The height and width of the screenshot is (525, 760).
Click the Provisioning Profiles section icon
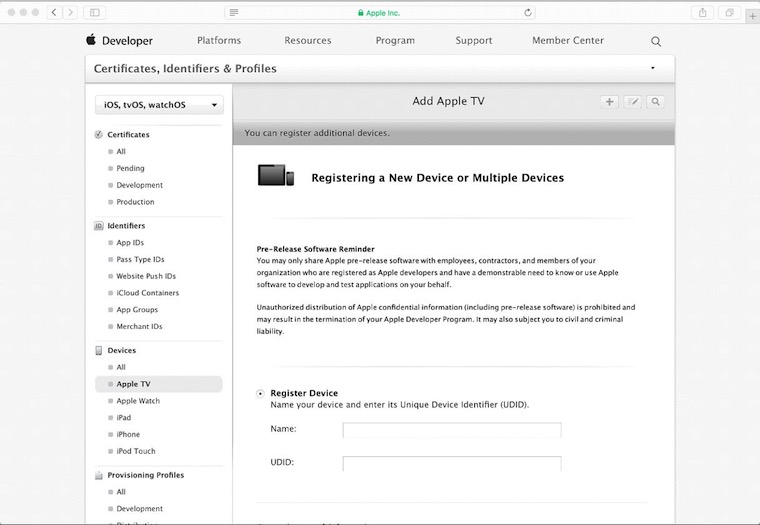coord(98,475)
